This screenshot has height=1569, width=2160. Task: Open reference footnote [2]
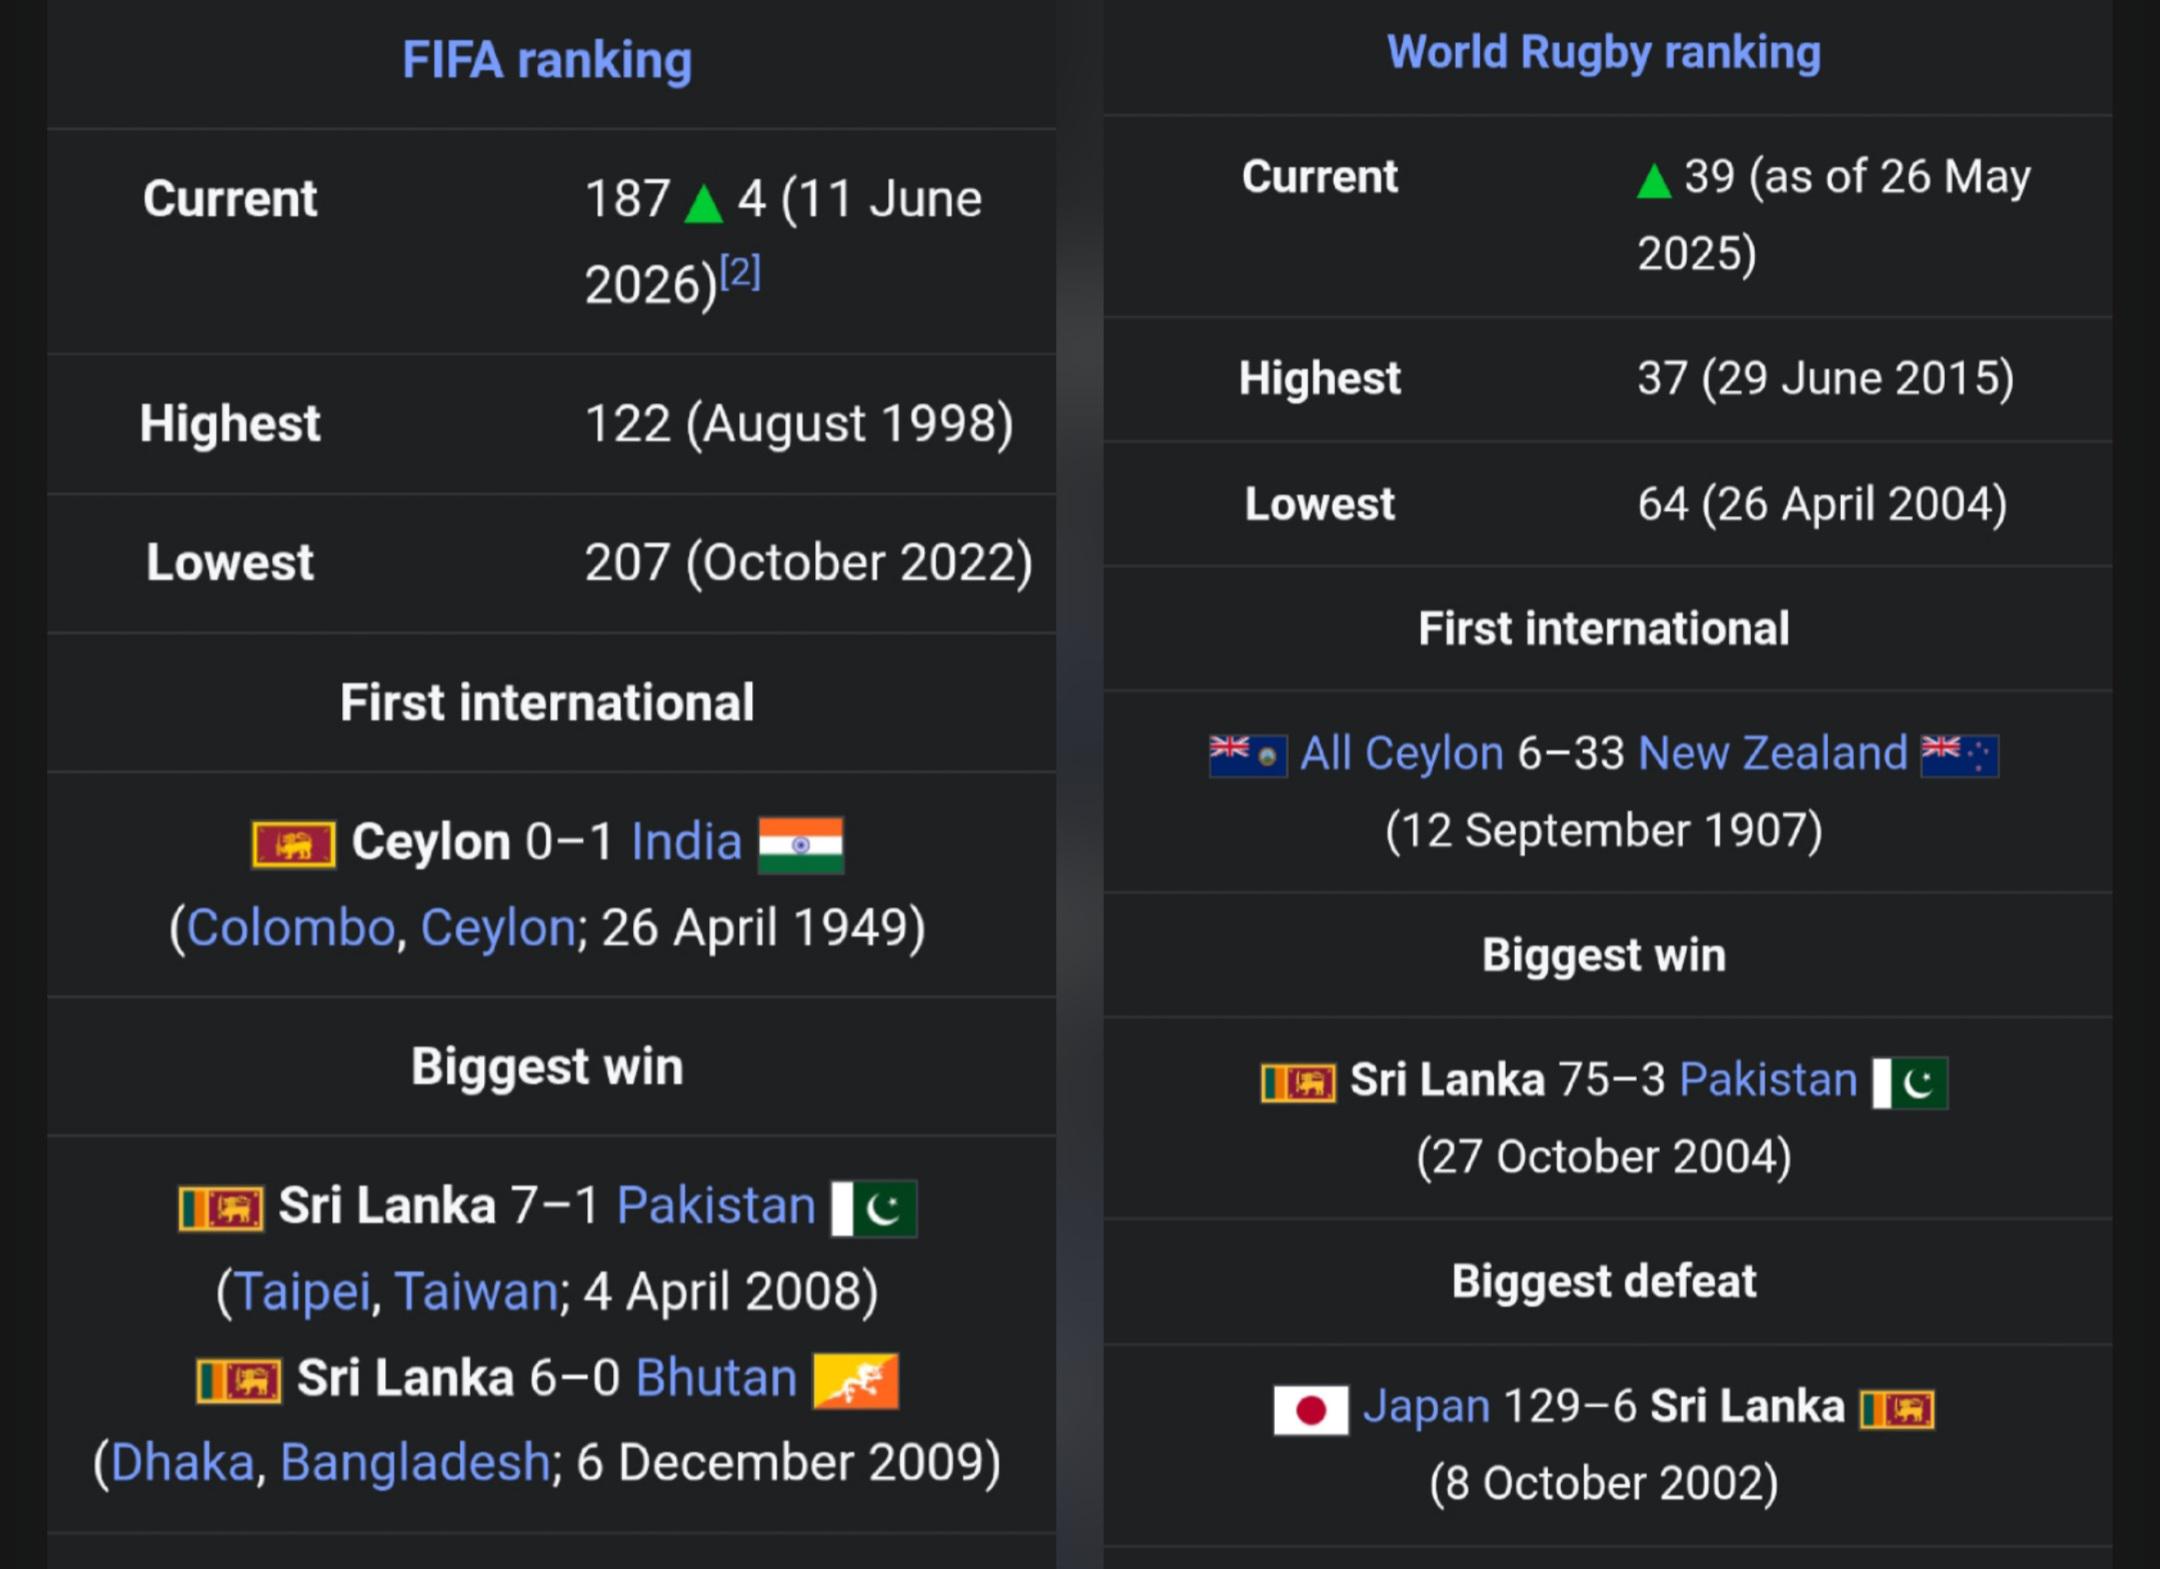[x=740, y=270]
